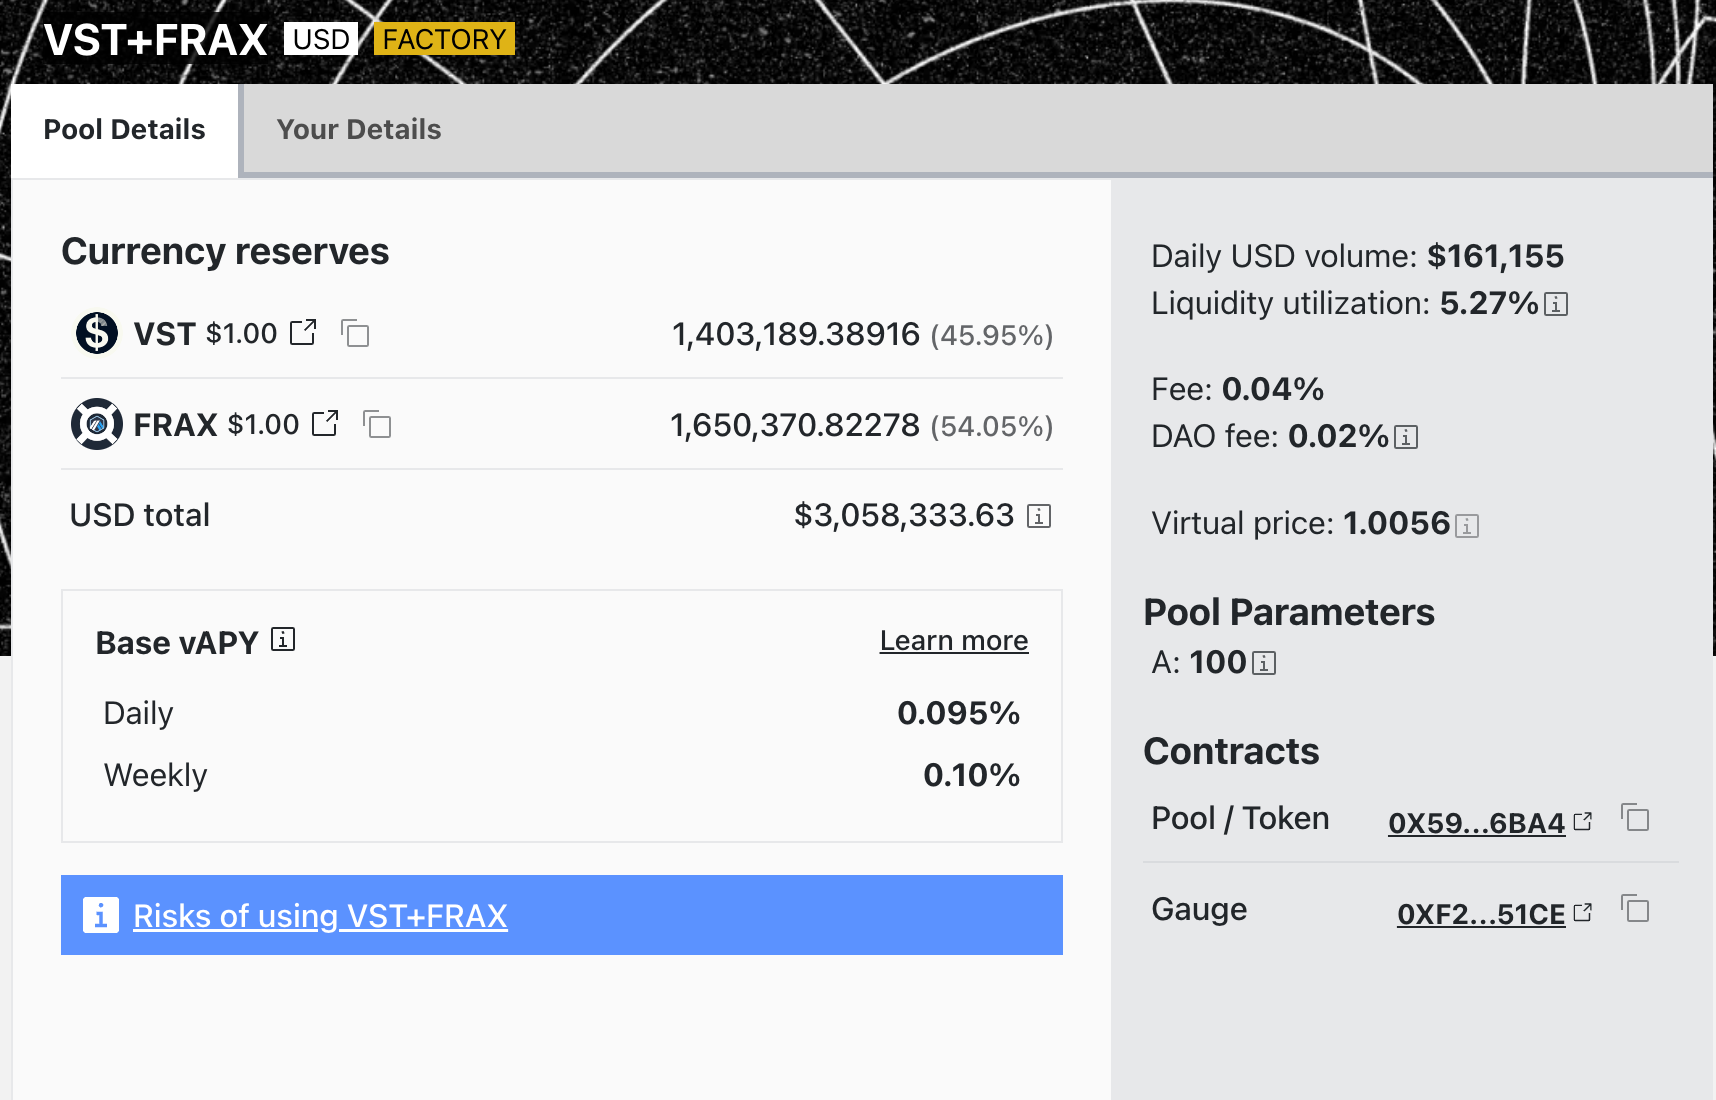Select the Pool Details tab
Screen dimensions: 1716x1100
tap(124, 130)
